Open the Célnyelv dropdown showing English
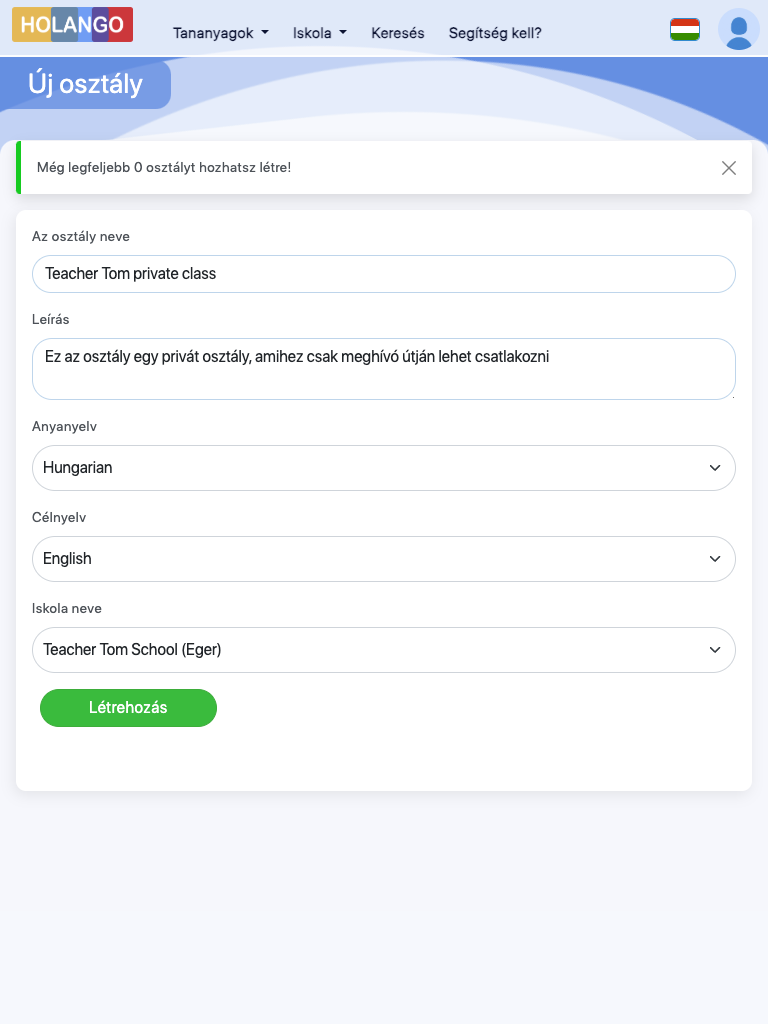768x1024 pixels. 384,559
